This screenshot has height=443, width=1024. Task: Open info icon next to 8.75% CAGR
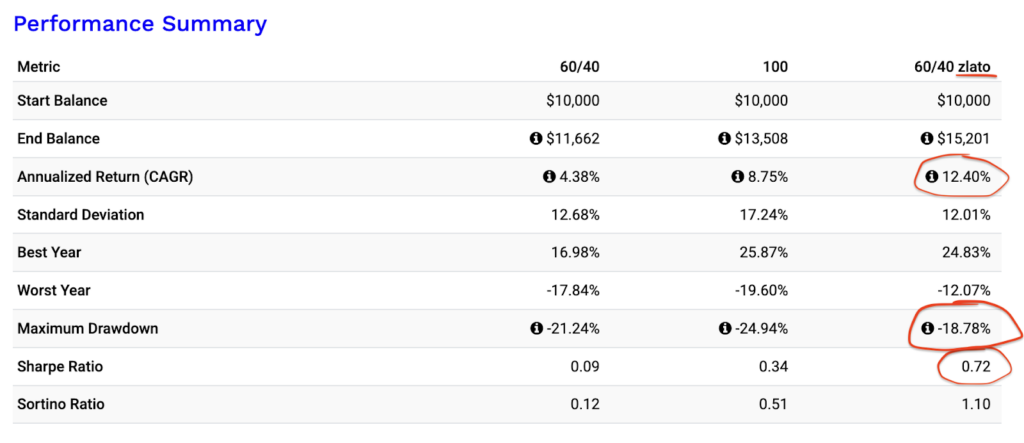point(738,177)
